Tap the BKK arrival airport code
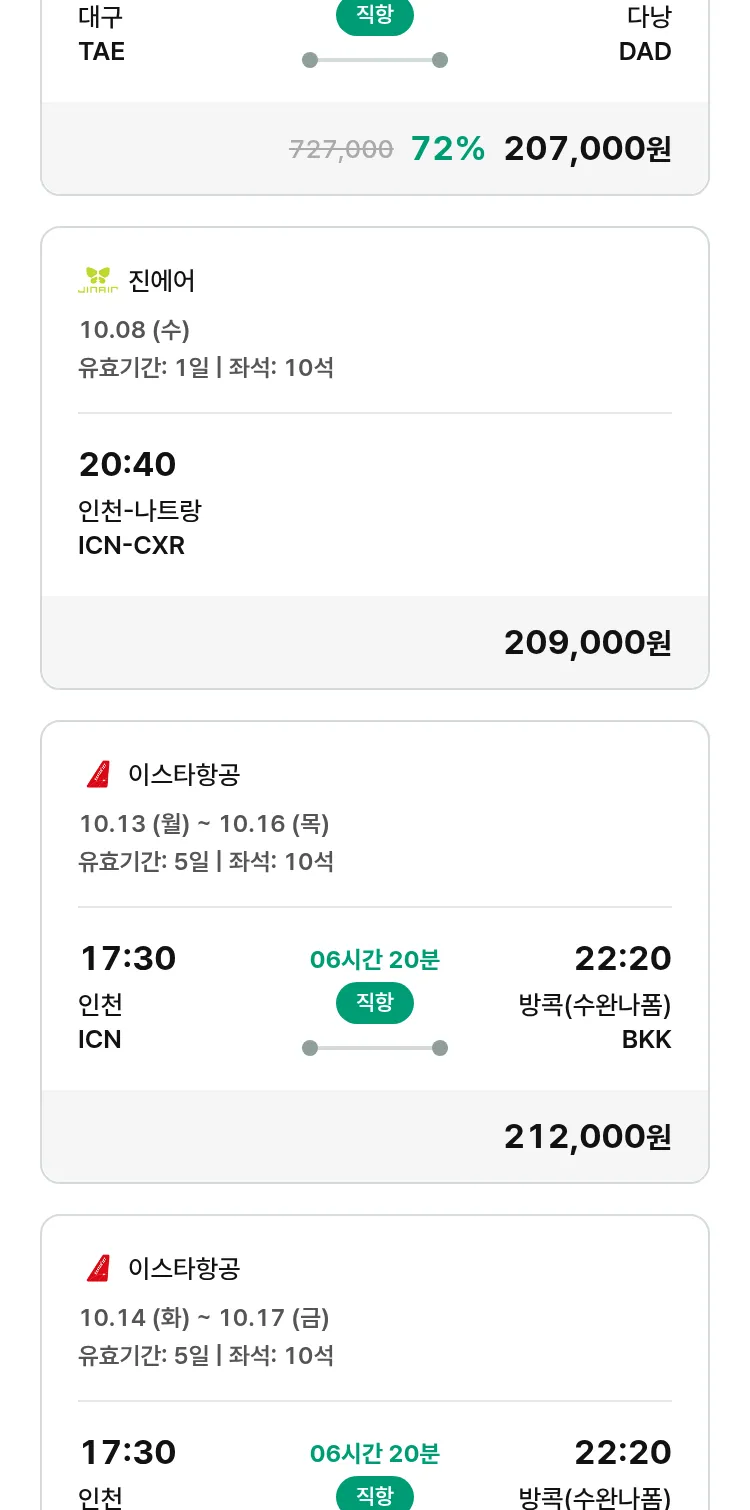 pyautogui.click(x=646, y=1040)
